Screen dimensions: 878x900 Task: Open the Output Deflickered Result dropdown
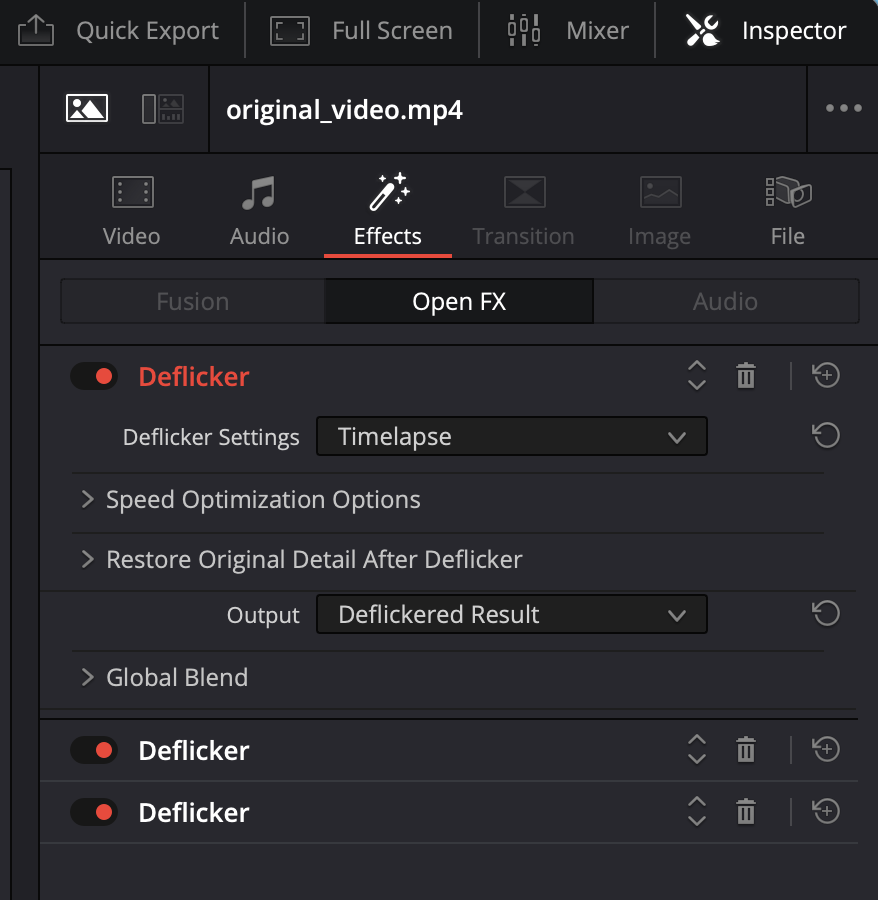point(511,615)
